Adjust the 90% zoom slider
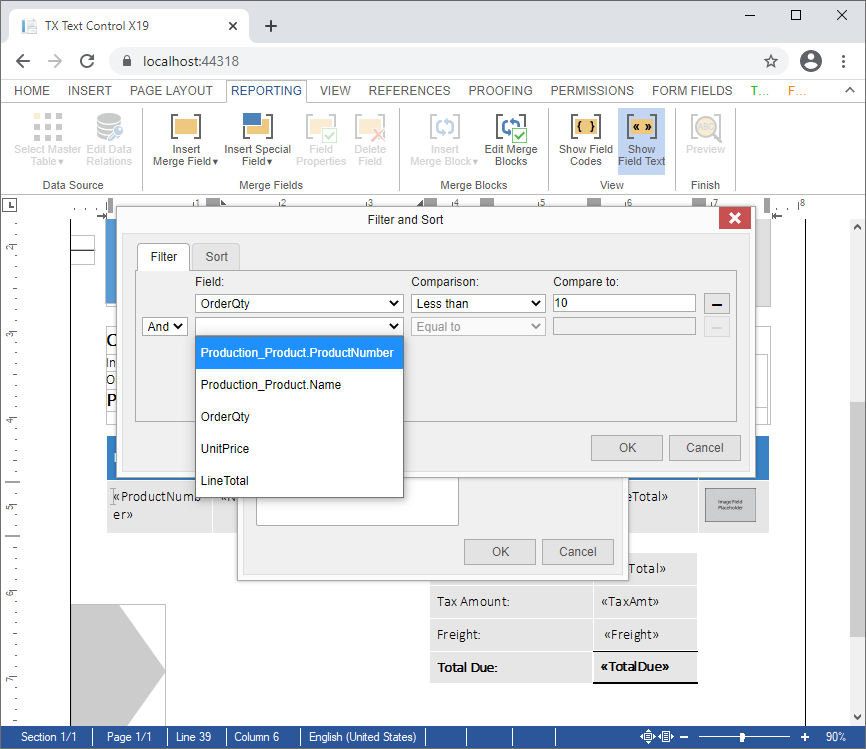This screenshot has height=749, width=866. (x=744, y=736)
